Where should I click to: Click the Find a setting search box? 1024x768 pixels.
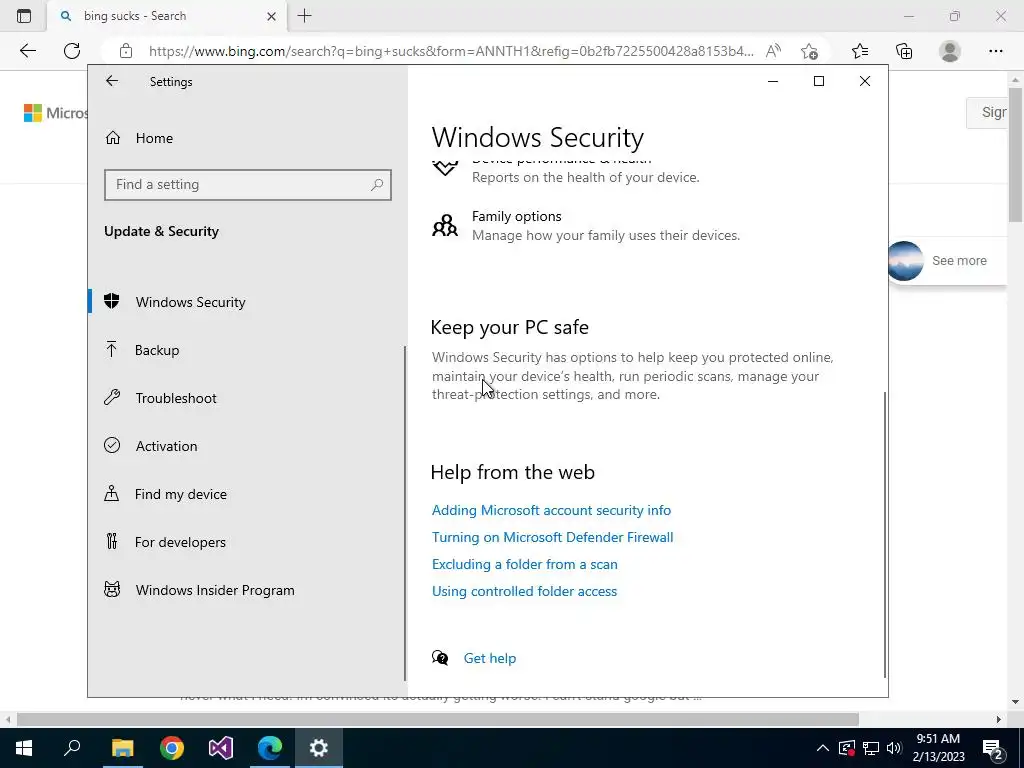point(248,185)
